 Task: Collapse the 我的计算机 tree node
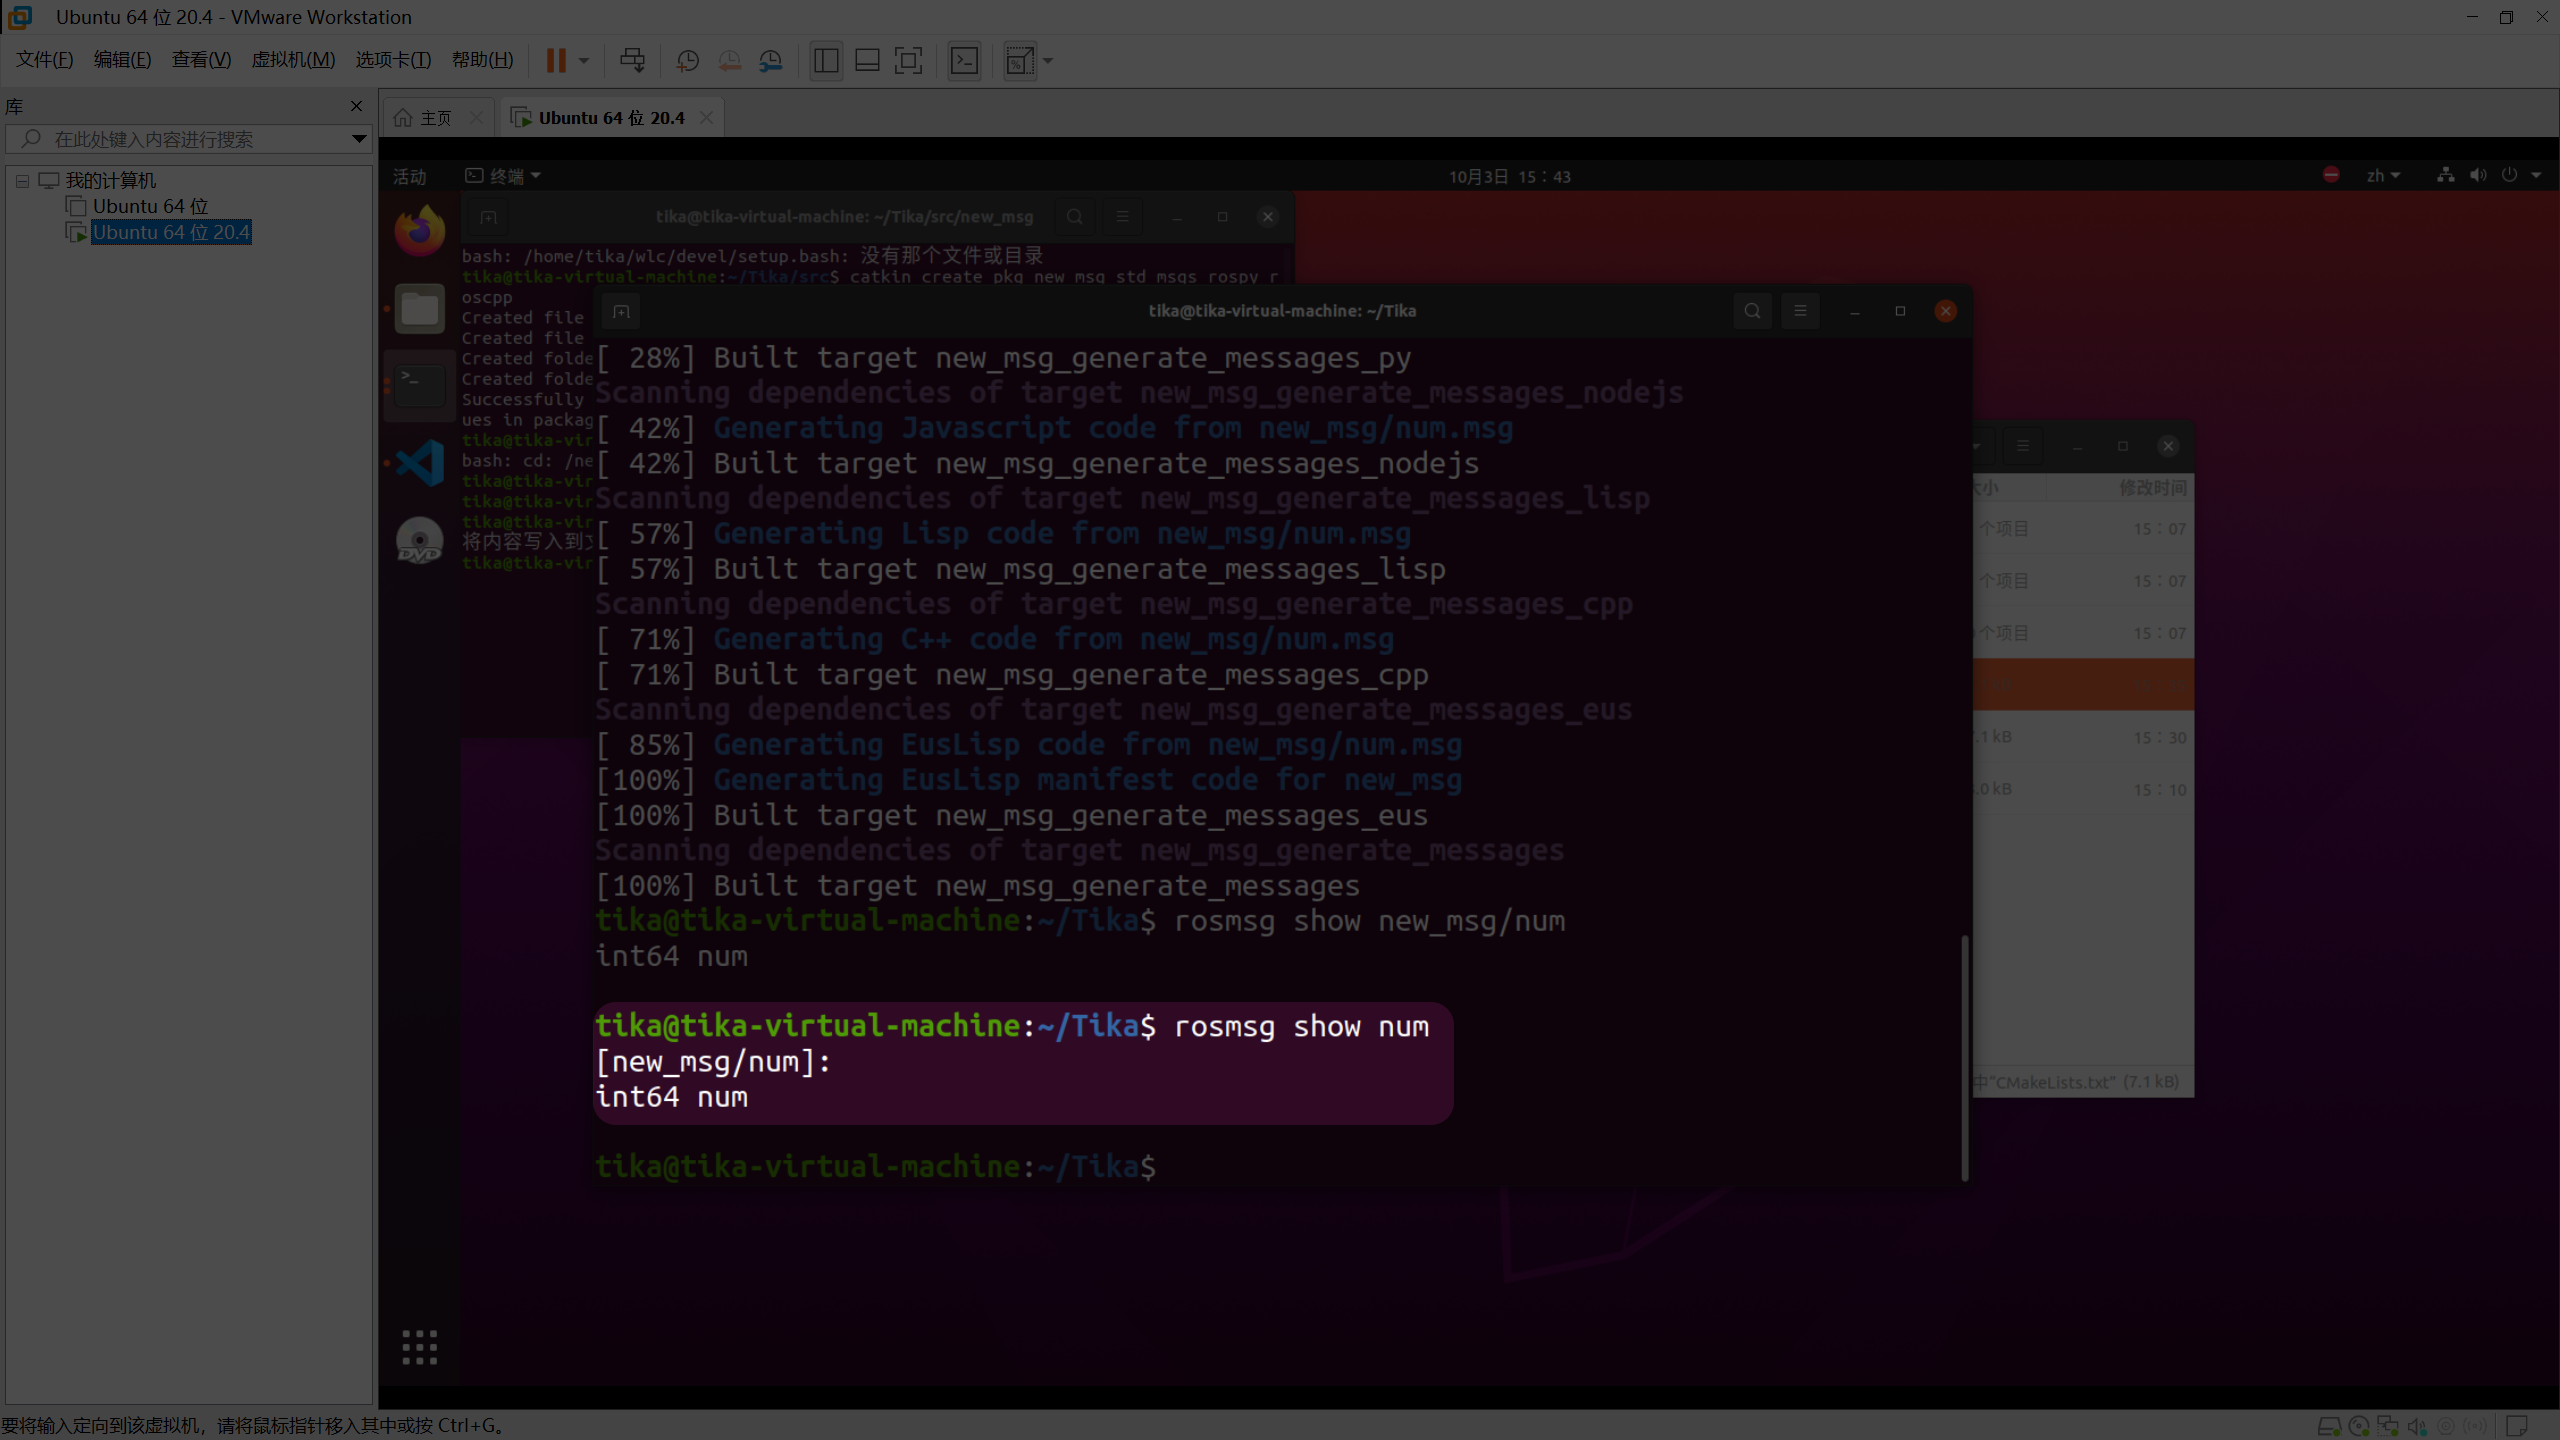[x=22, y=181]
